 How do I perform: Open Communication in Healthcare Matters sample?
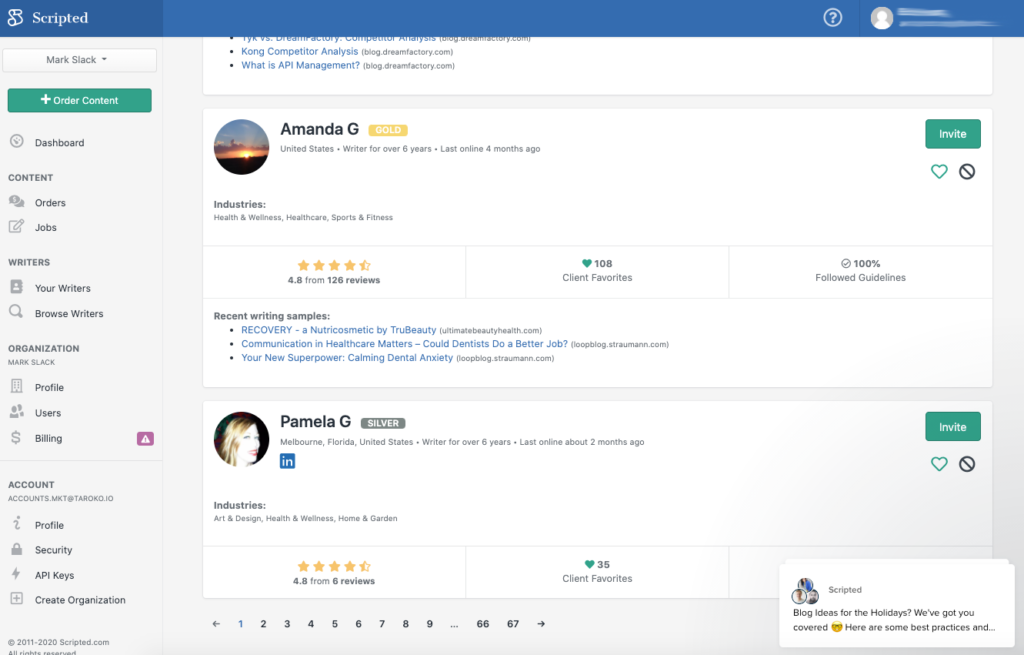coord(404,343)
